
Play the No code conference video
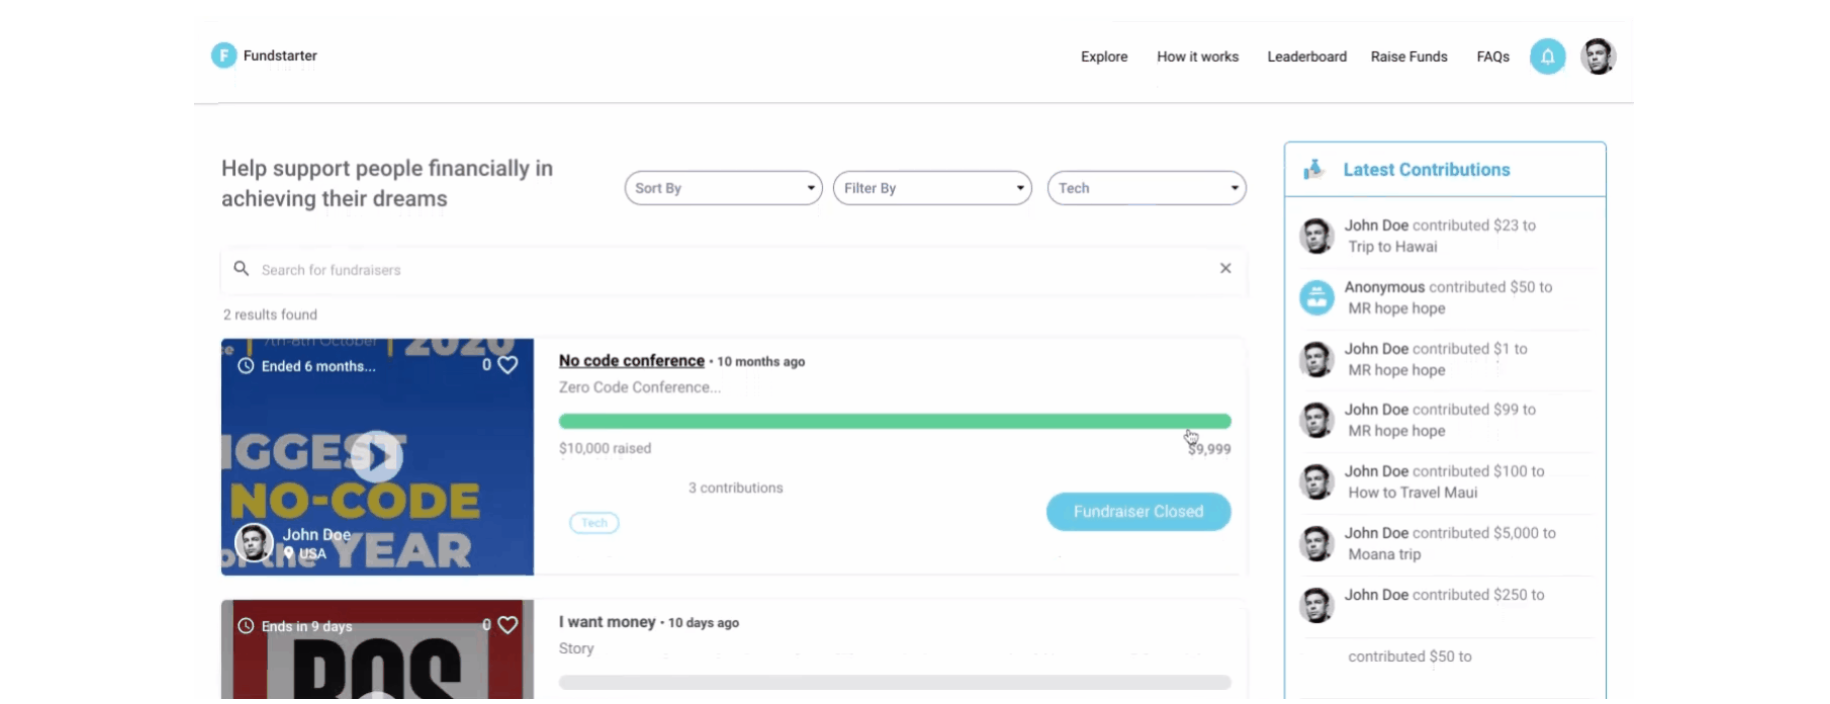(377, 456)
